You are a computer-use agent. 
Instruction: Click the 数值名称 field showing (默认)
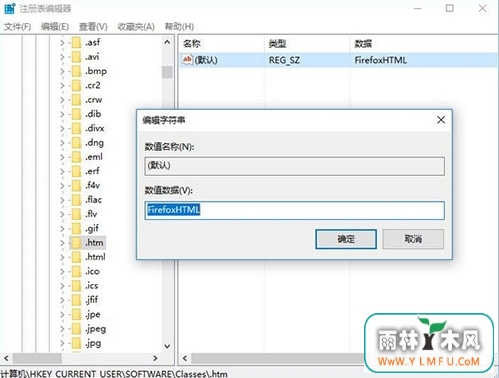(x=295, y=166)
